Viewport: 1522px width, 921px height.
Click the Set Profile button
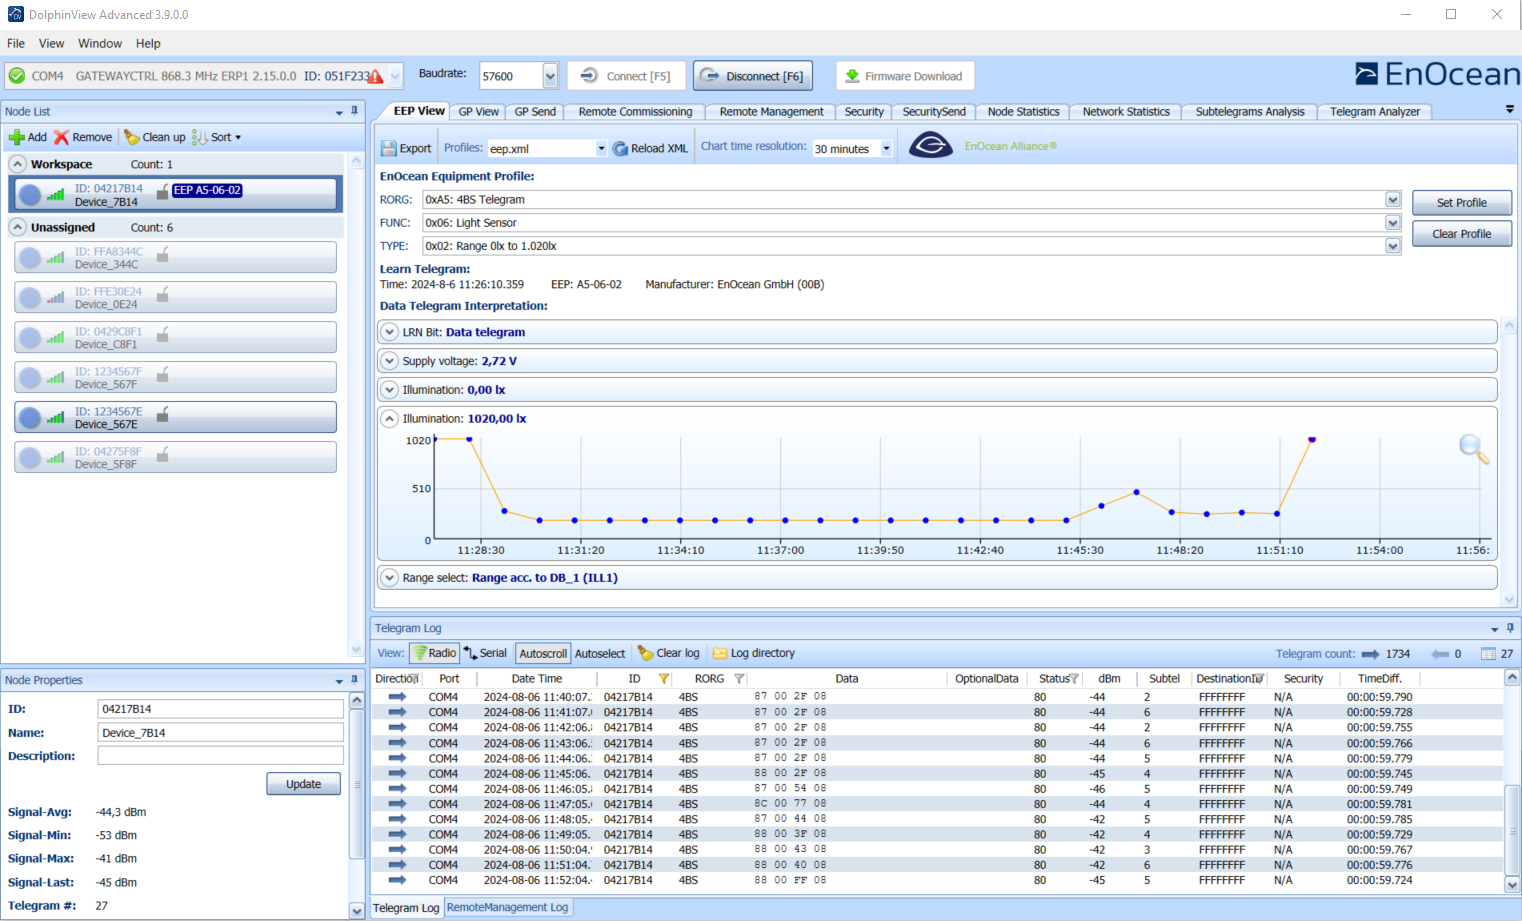click(1461, 202)
